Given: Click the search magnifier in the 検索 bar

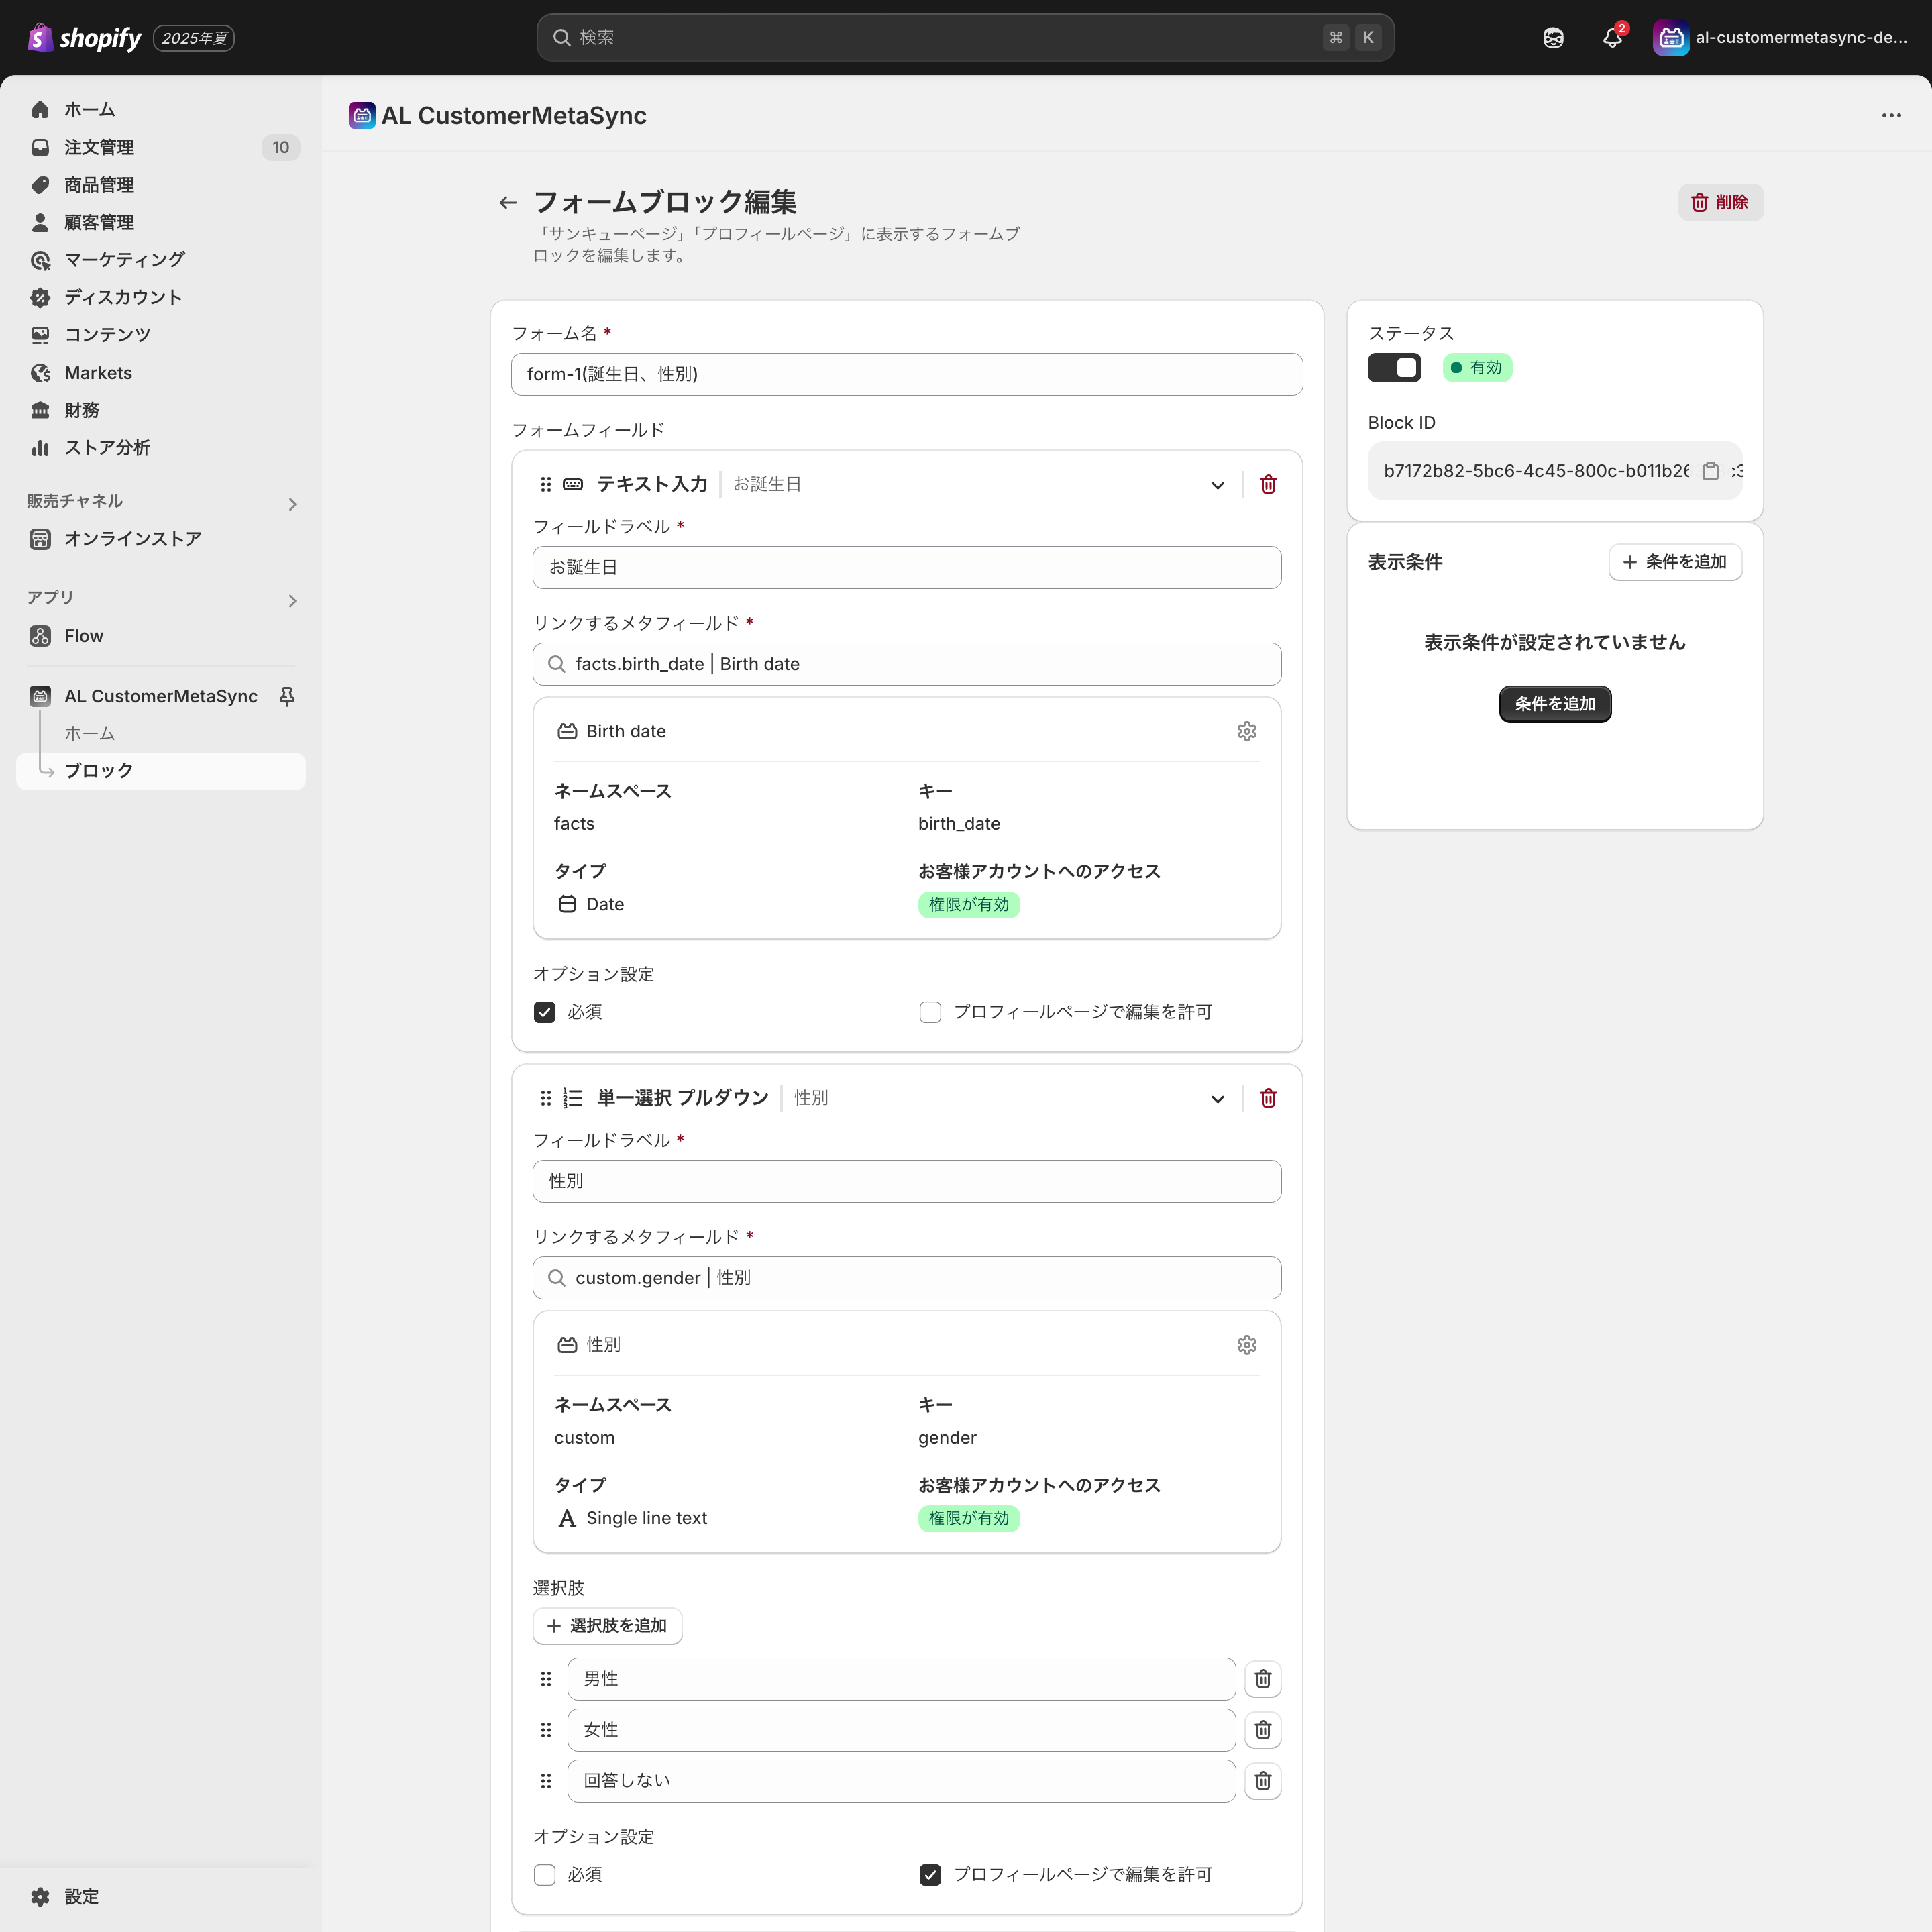Looking at the screenshot, I should (562, 38).
